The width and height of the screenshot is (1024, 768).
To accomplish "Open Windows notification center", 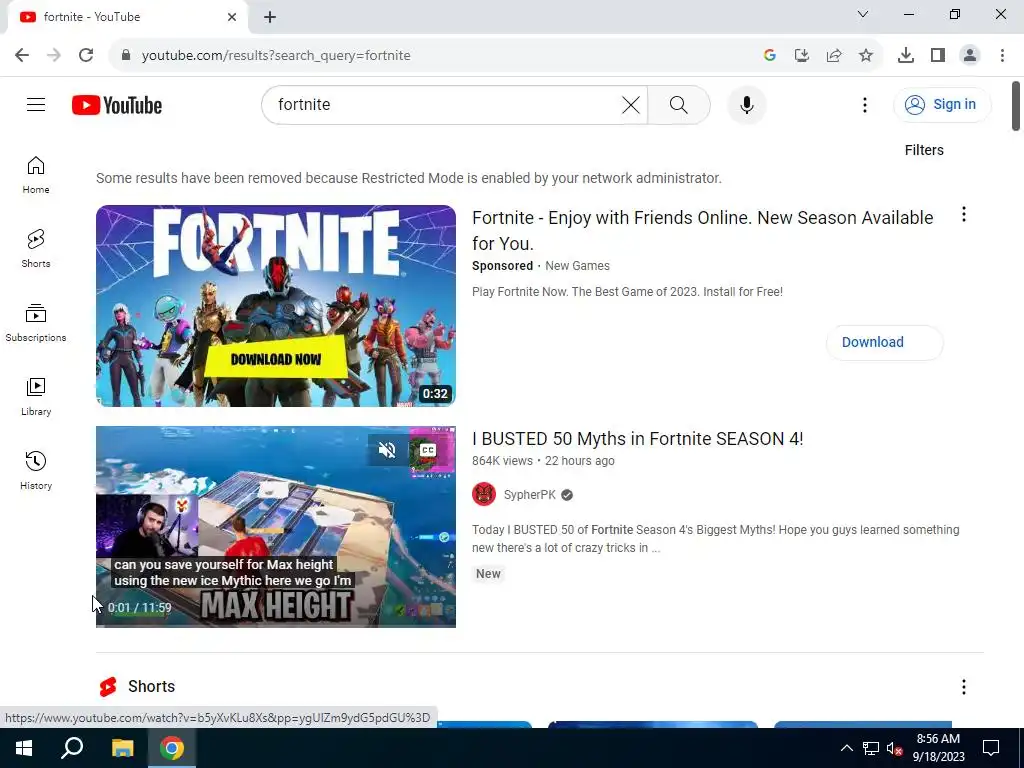I will click(991, 748).
